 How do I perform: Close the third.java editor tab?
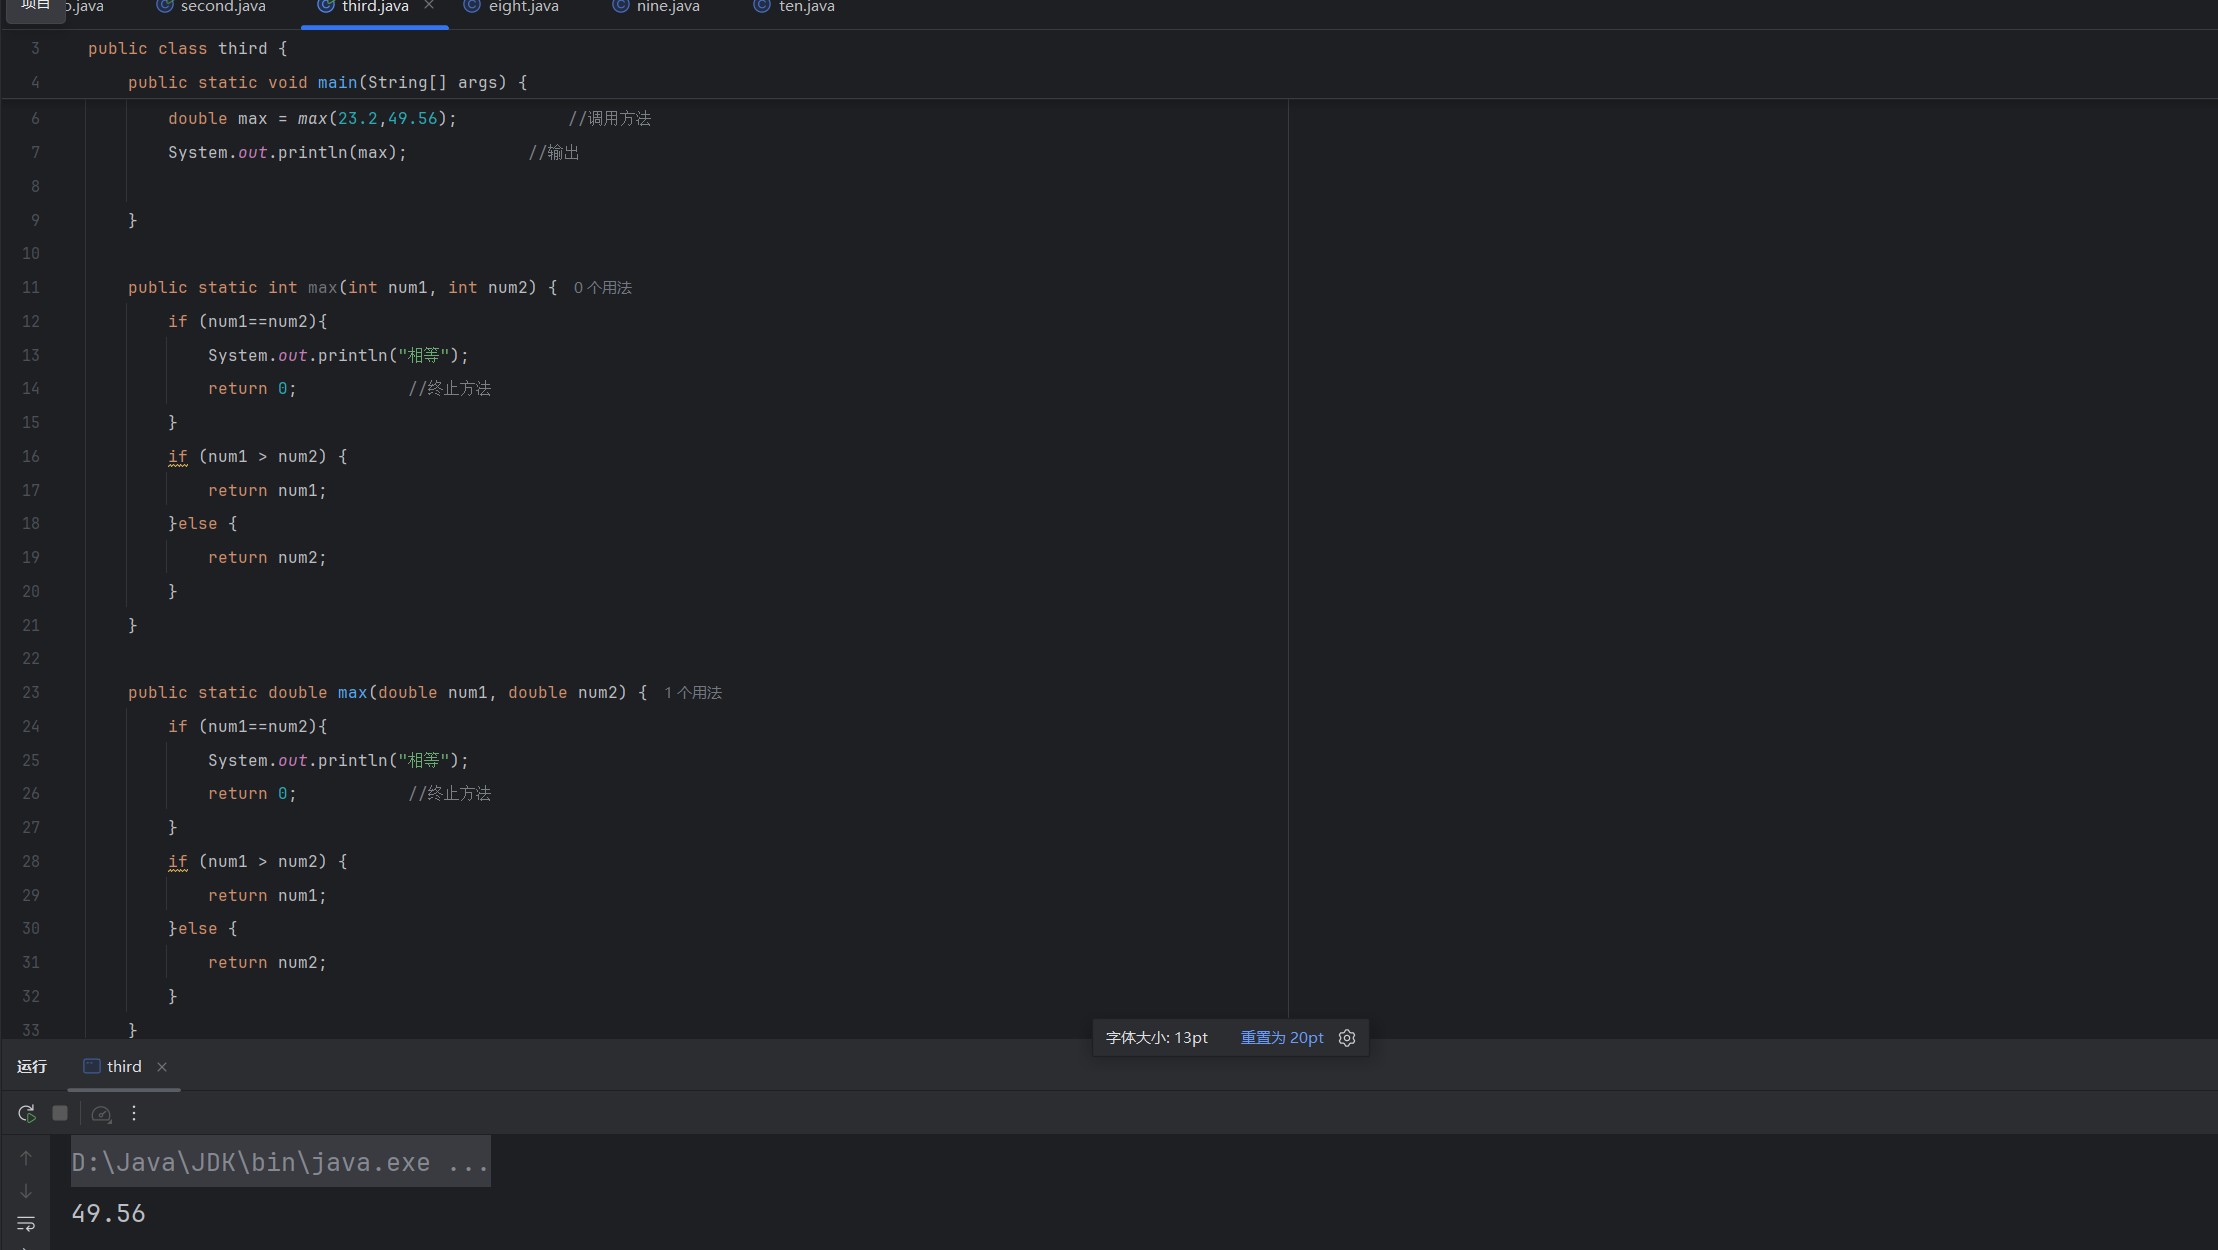(x=429, y=6)
